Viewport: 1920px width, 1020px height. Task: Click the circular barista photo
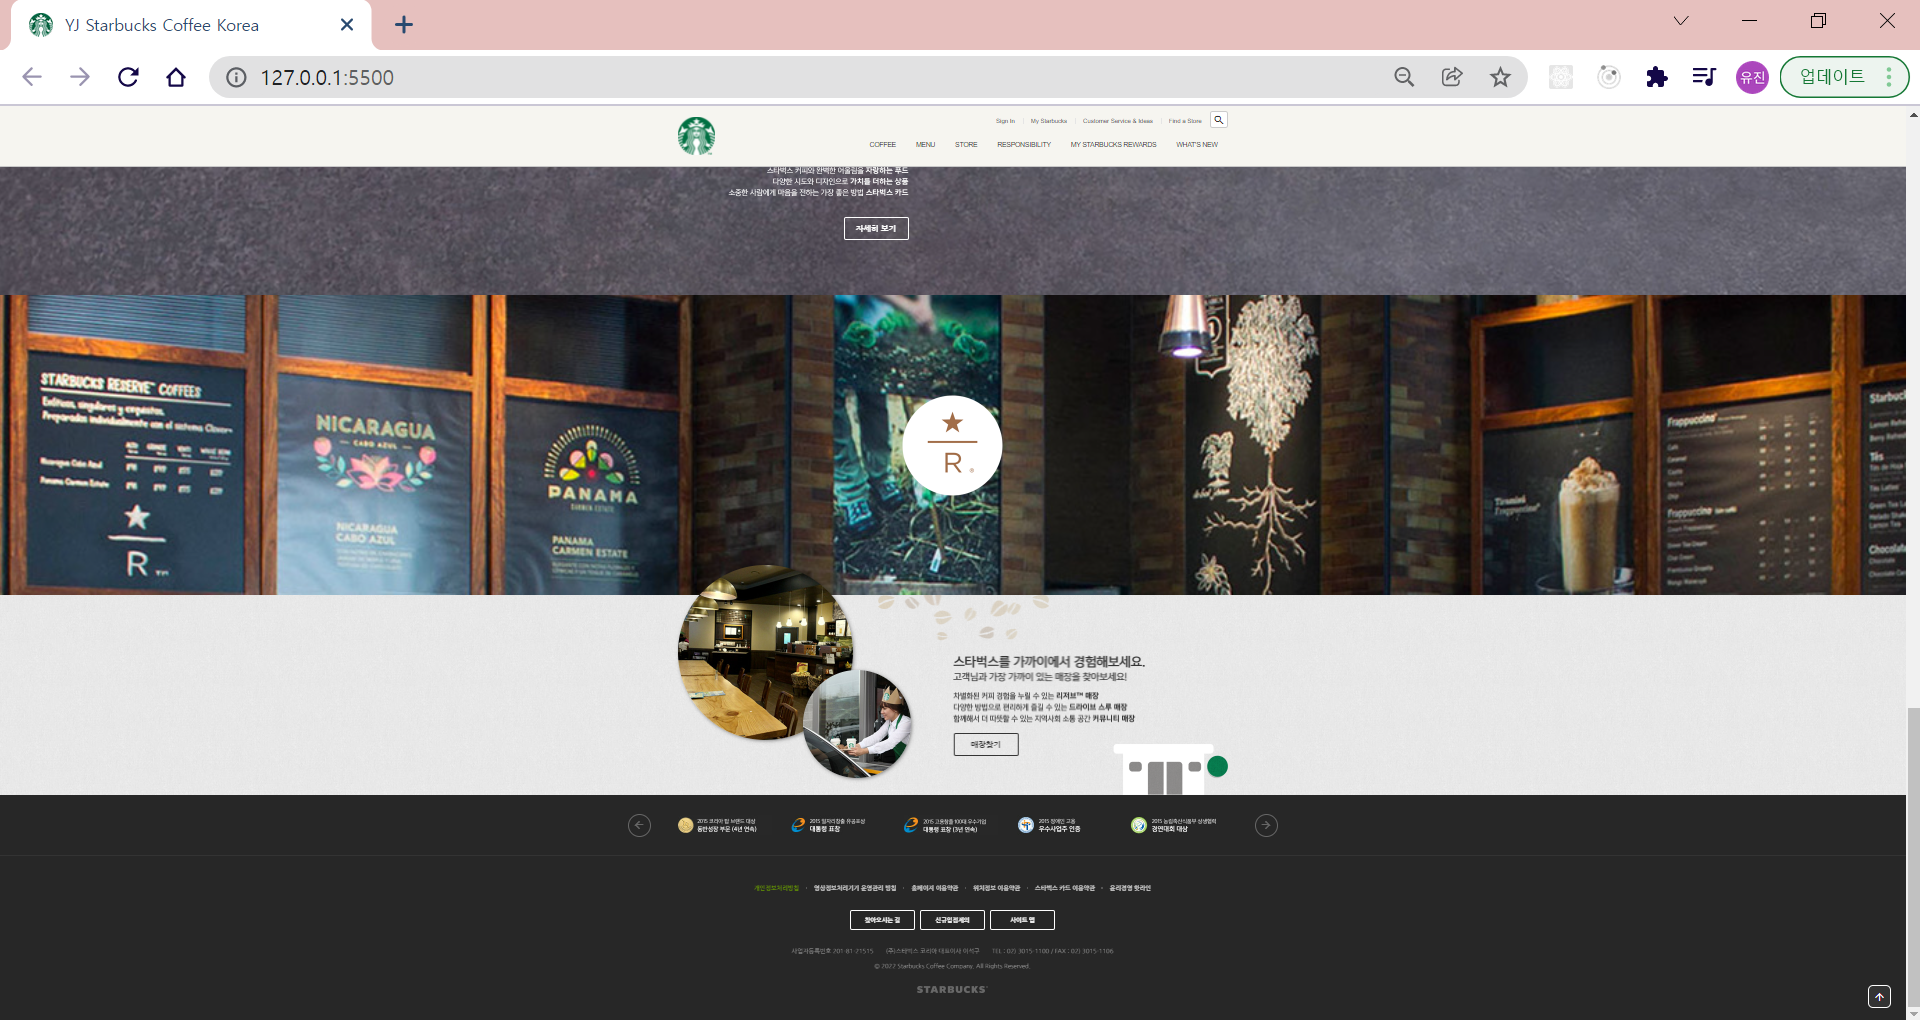858,725
